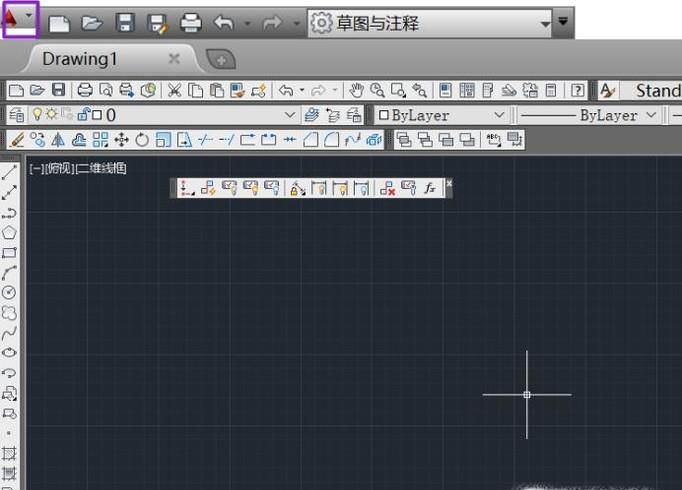Open the Properties palette icon
This screenshot has height=490, width=682.
click(x=445, y=90)
